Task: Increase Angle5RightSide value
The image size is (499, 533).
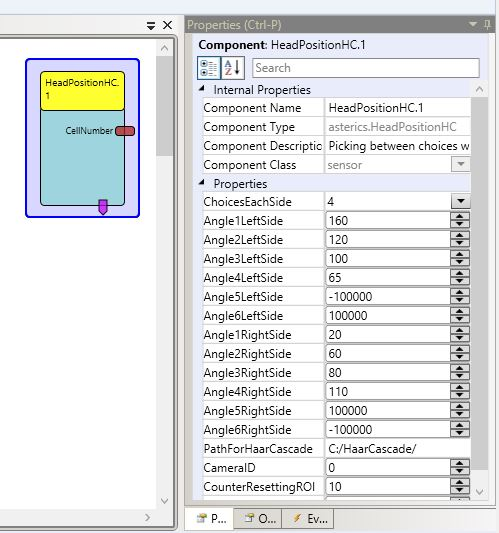Action: click(x=460, y=407)
